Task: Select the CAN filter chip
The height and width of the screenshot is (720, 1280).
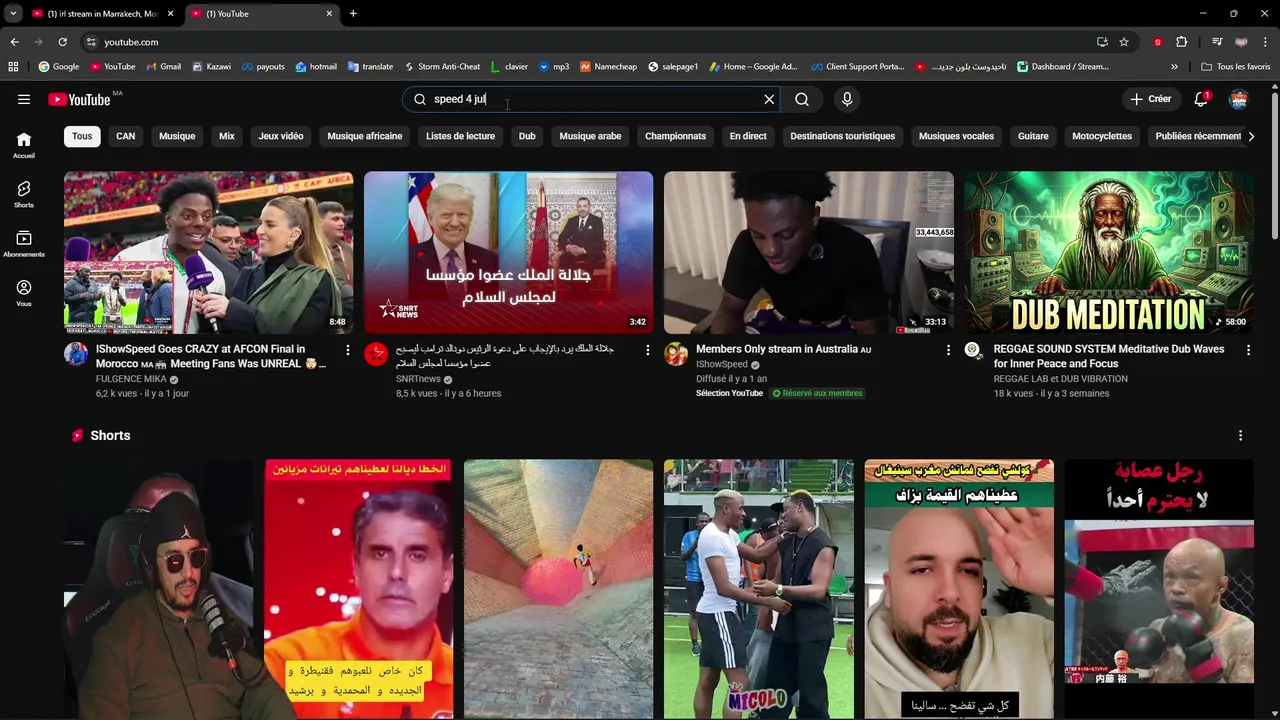Action: (125, 136)
